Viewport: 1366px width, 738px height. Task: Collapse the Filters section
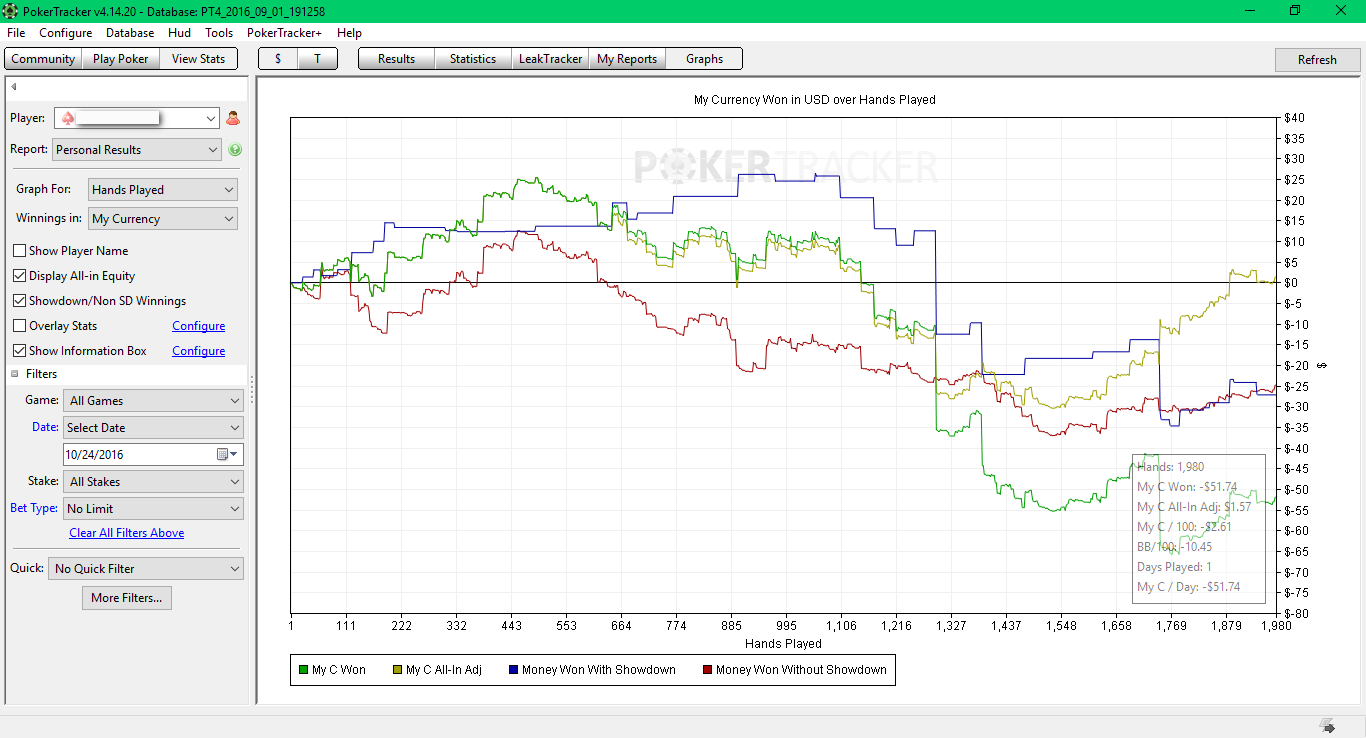pyautogui.click(x=15, y=374)
